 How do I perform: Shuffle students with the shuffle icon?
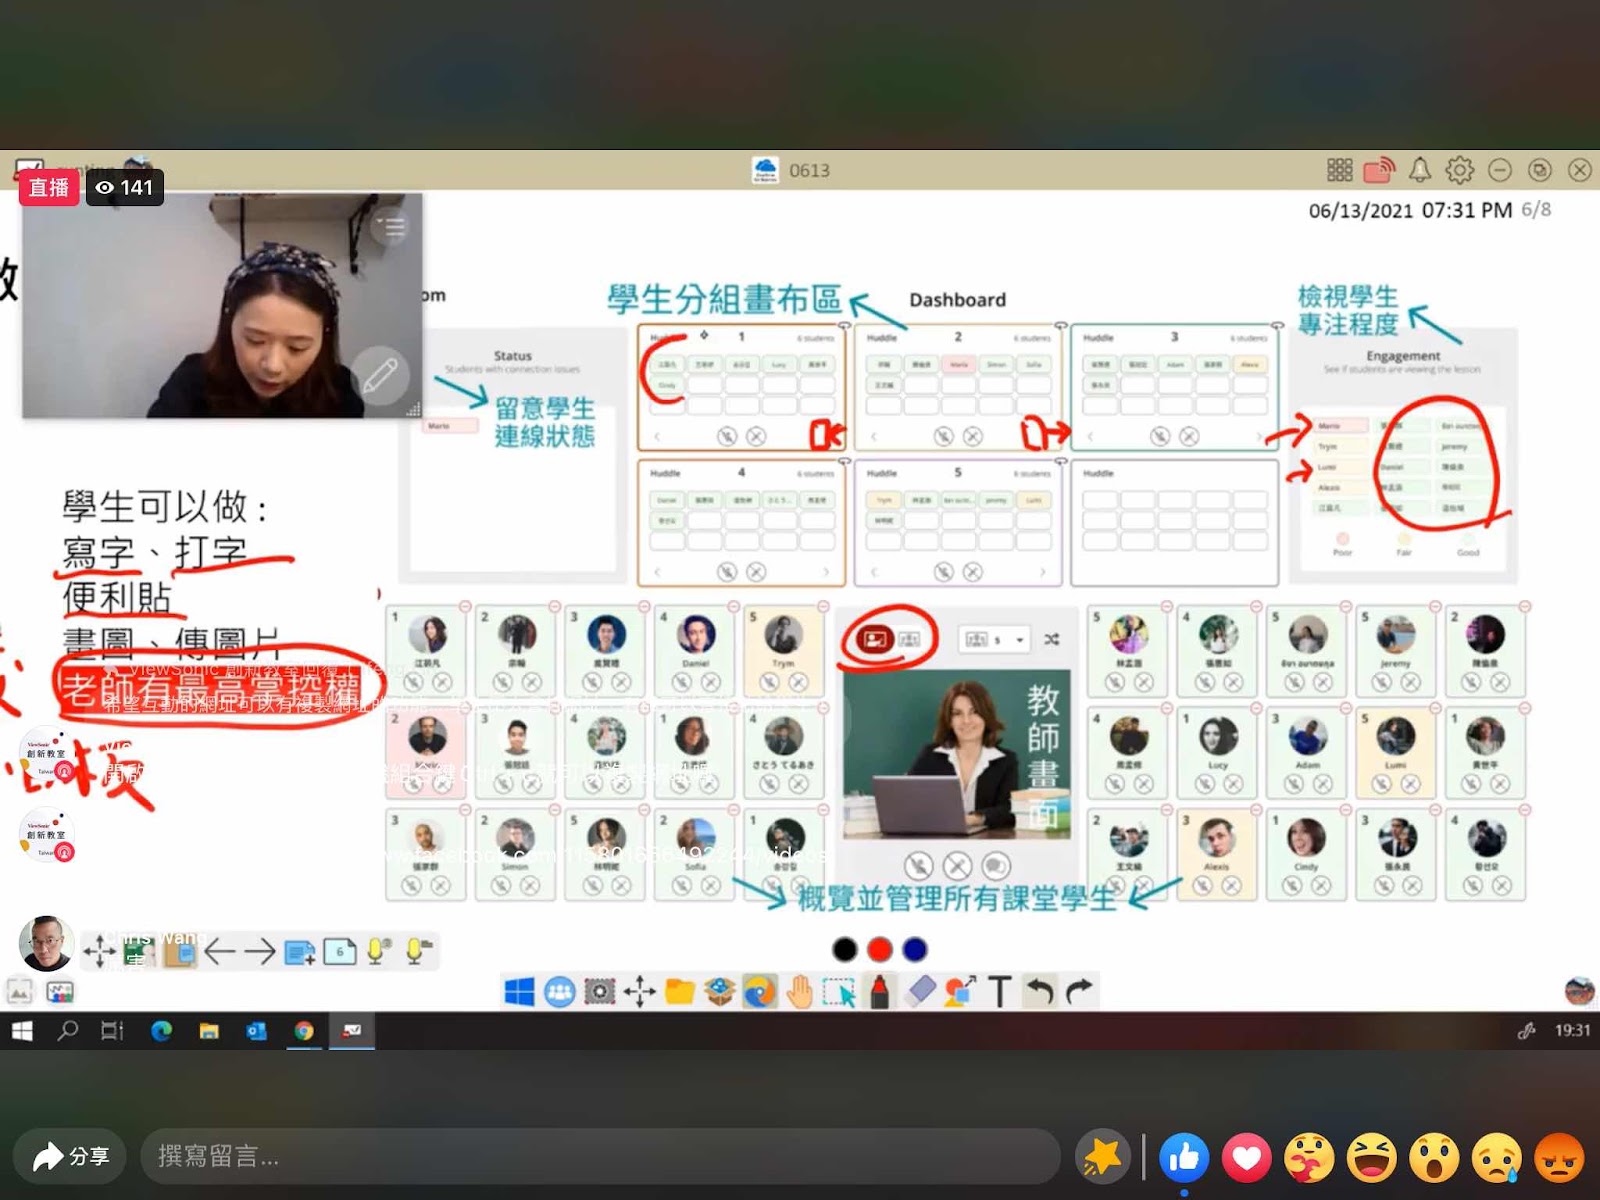(1052, 639)
